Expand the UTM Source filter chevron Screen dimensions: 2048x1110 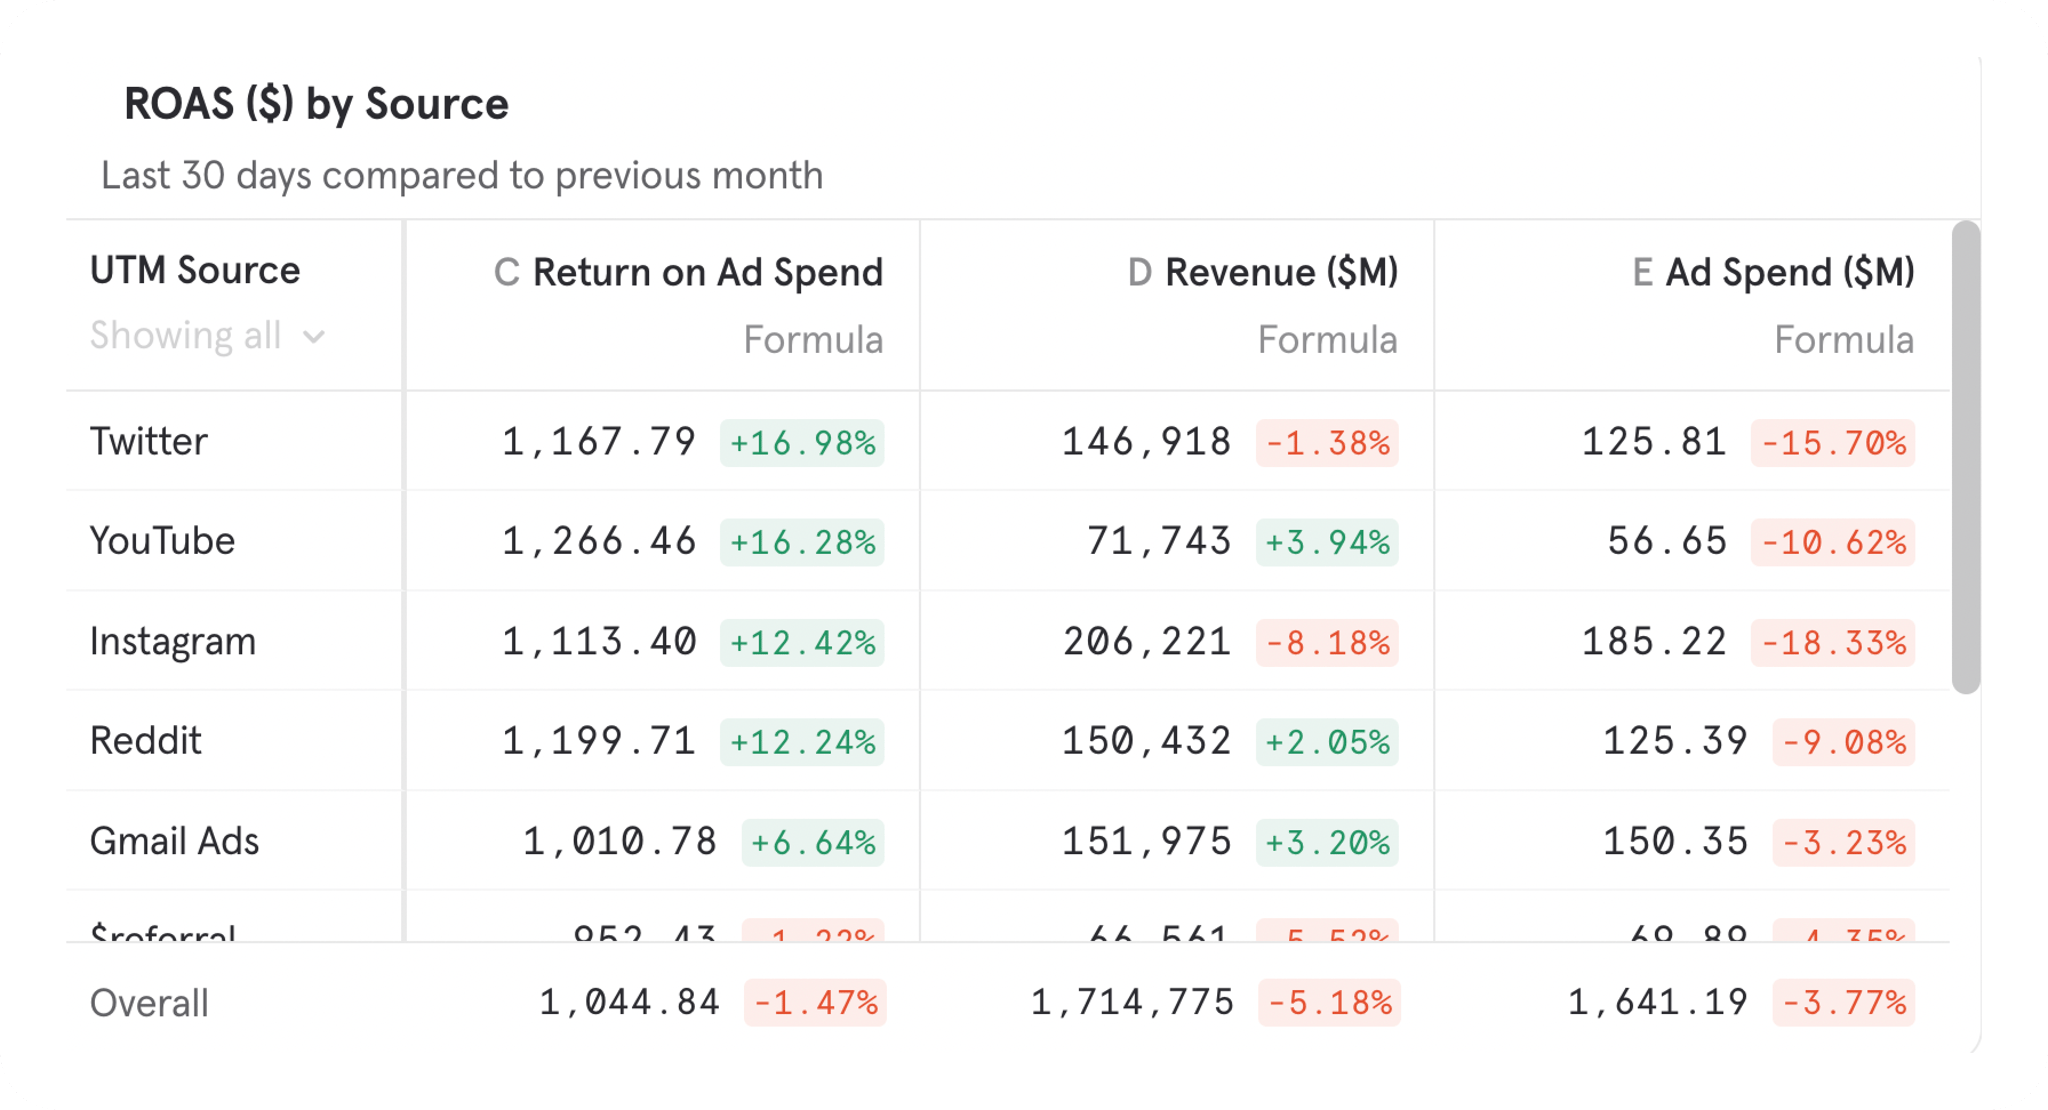(x=315, y=336)
